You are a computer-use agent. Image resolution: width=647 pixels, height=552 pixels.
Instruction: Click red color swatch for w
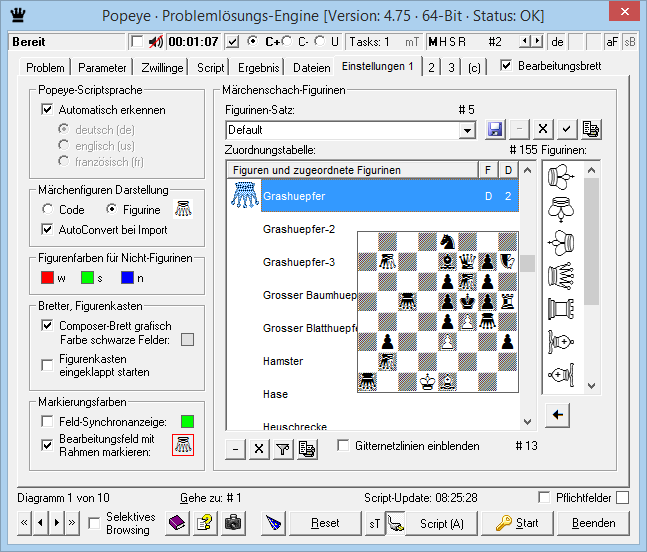47,278
